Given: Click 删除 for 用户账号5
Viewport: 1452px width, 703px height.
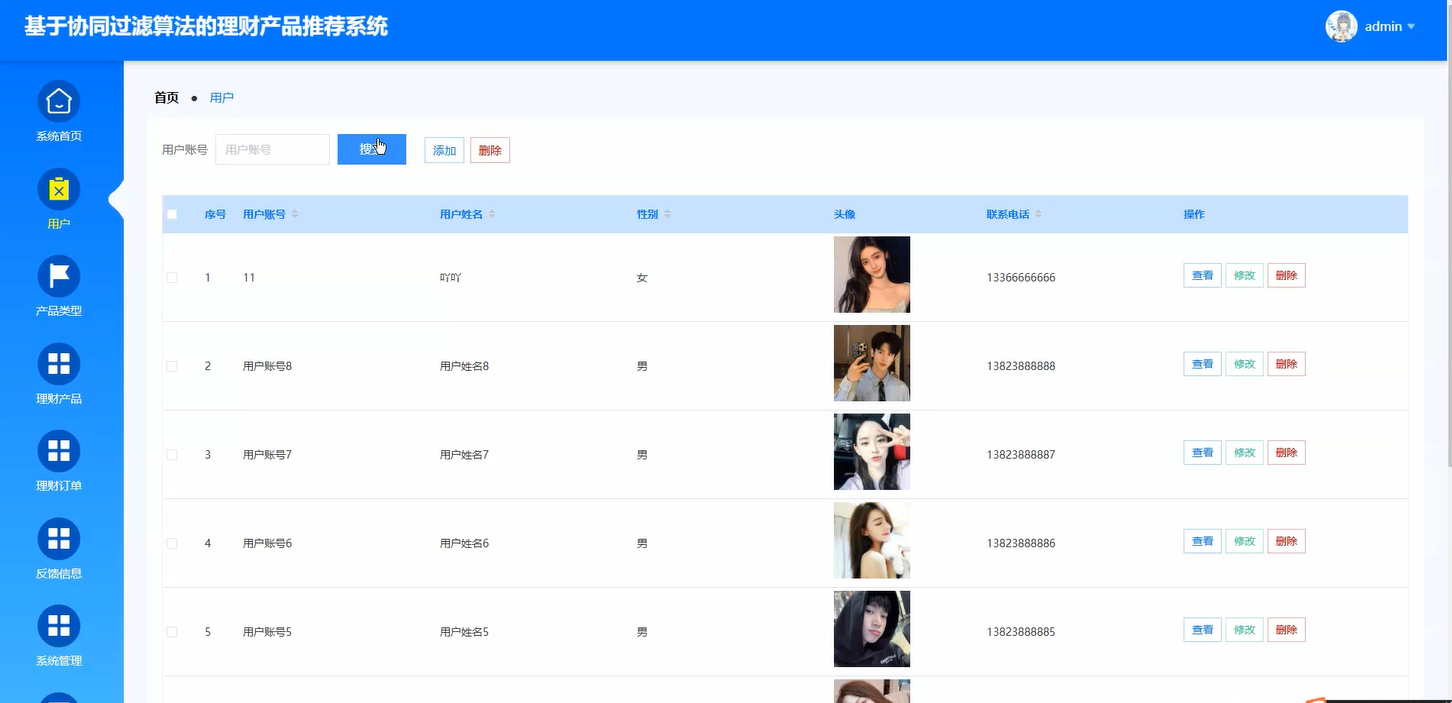Looking at the screenshot, I should [1286, 630].
